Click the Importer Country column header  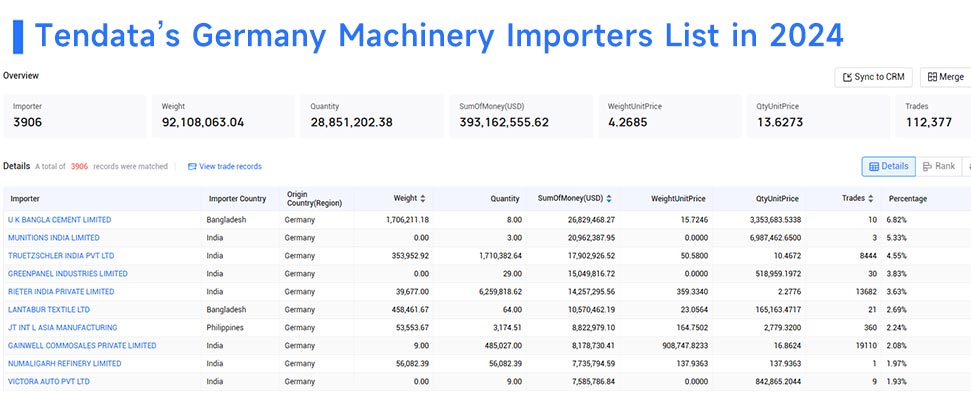(238, 199)
